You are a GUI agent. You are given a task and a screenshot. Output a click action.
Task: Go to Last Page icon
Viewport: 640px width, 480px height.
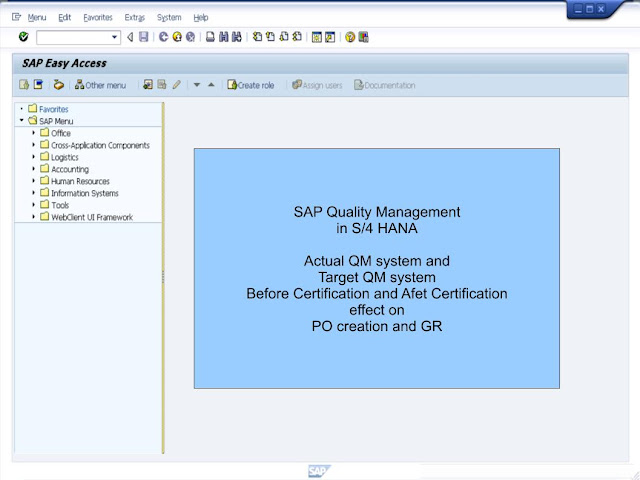point(297,37)
